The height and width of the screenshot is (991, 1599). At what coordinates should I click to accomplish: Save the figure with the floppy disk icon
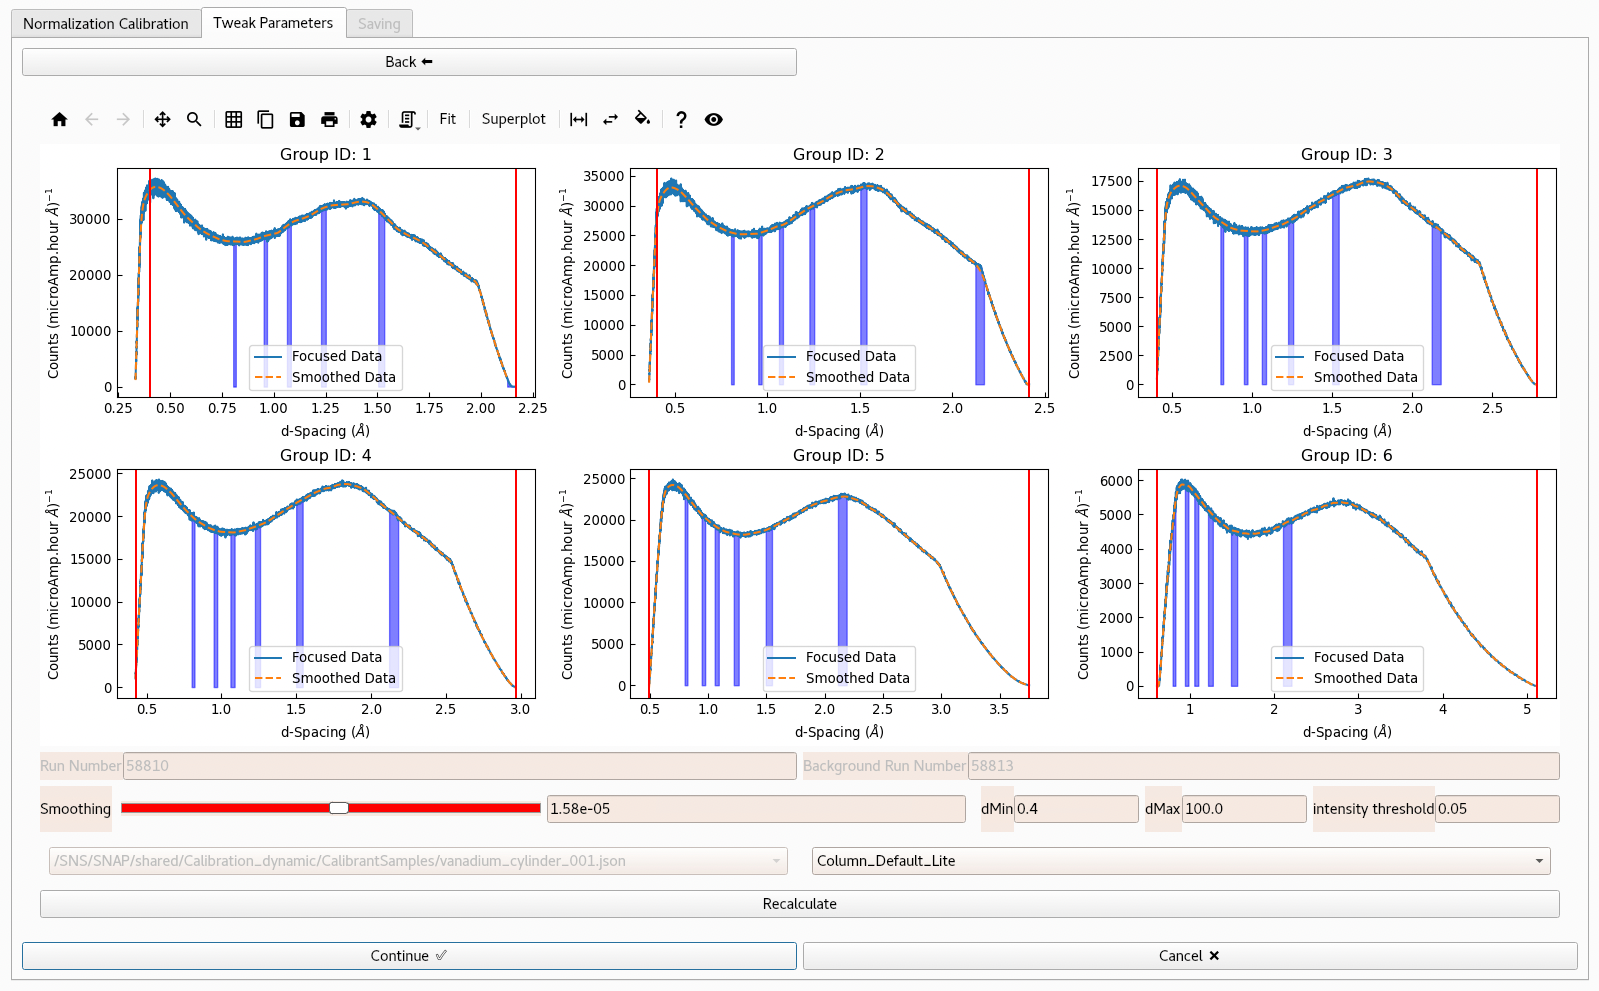click(x=297, y=119)
